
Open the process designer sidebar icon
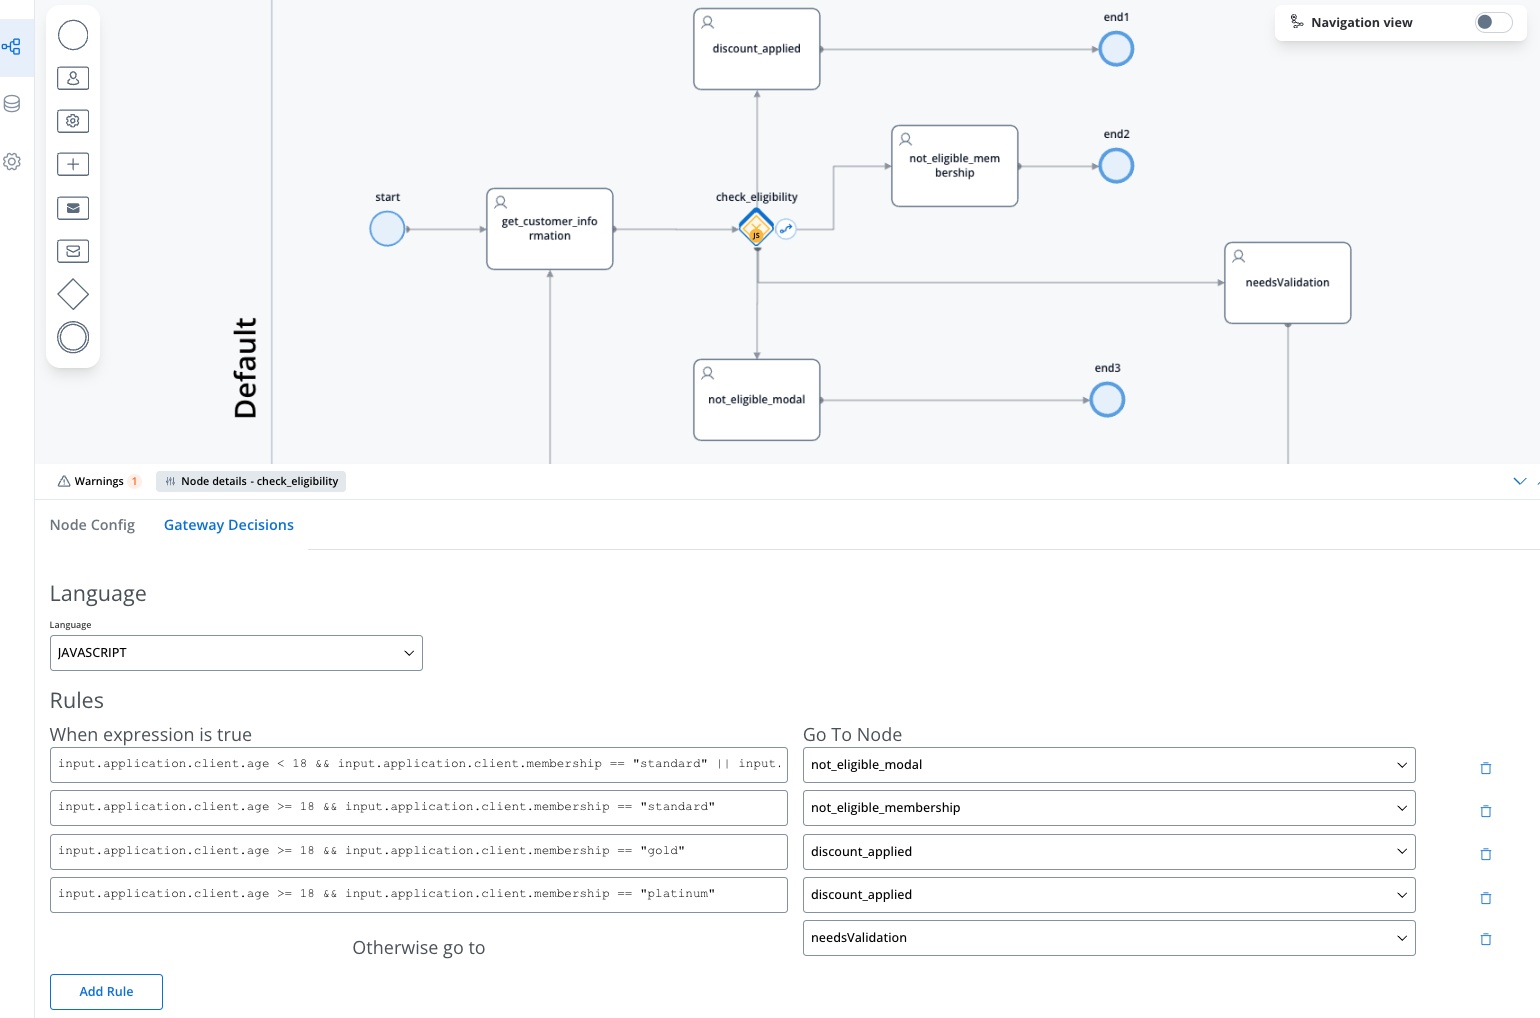(12, 47)
